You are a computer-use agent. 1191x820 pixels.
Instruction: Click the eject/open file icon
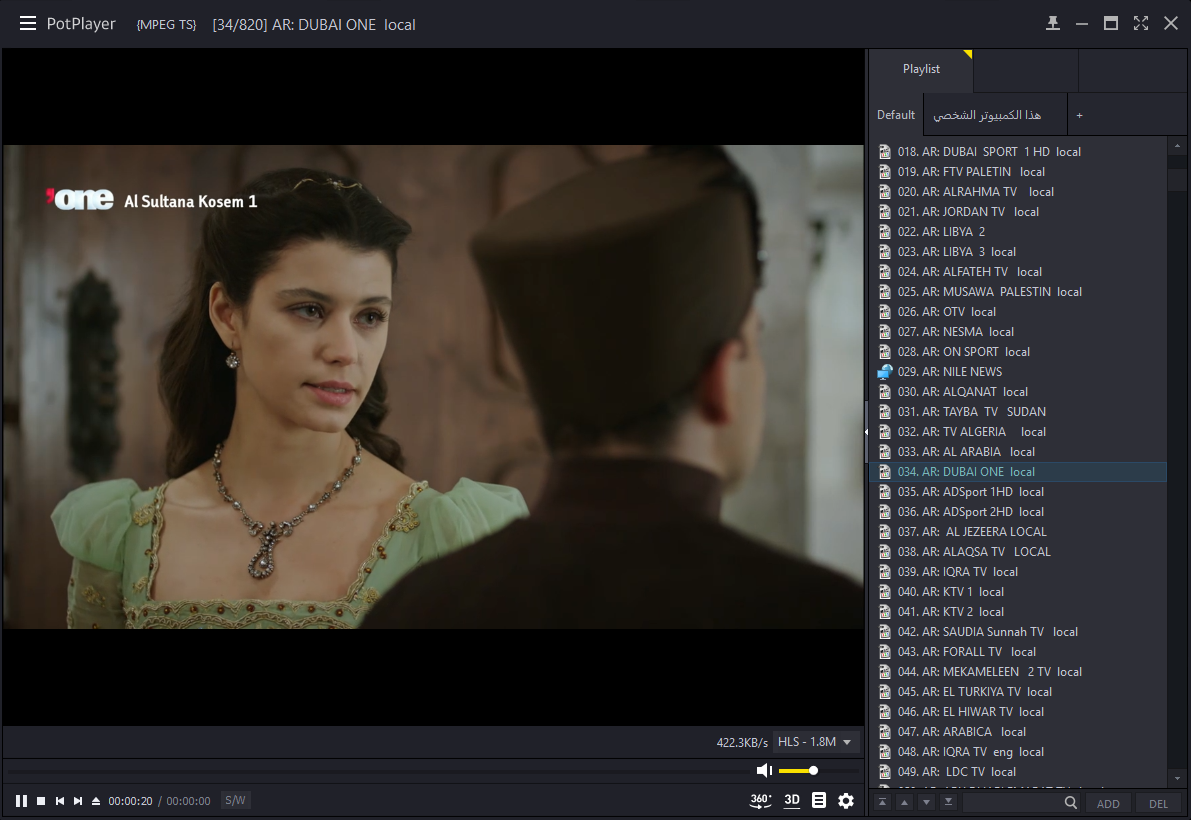96,801
